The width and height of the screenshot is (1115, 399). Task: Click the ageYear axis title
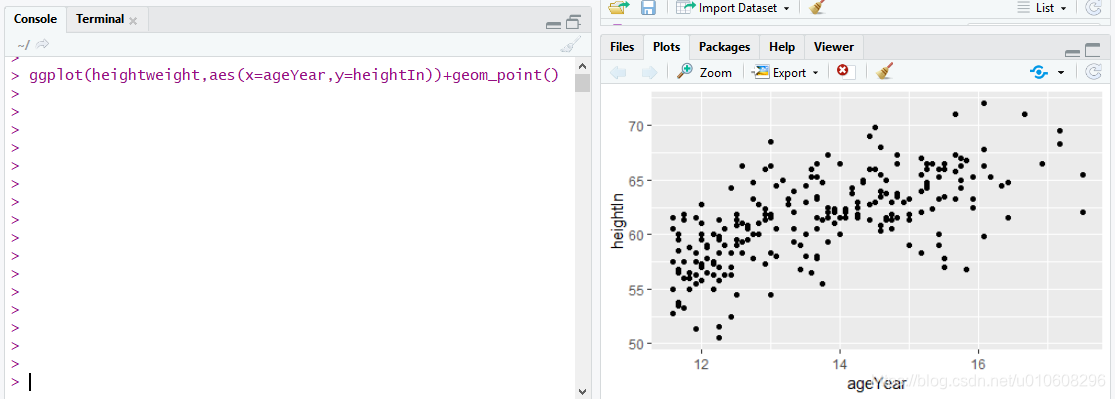[x=876, y=385]
